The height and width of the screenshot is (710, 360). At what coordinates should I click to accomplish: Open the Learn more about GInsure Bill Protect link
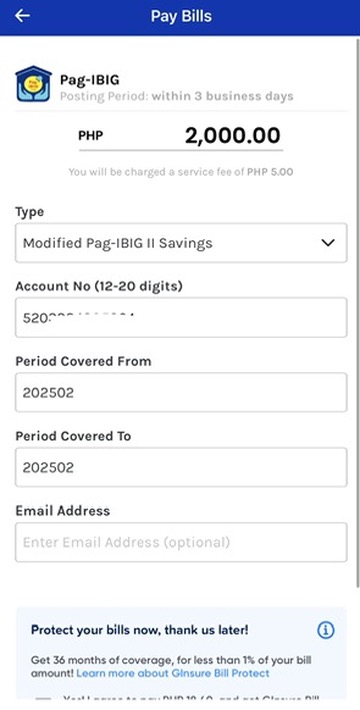pos(173,673)
